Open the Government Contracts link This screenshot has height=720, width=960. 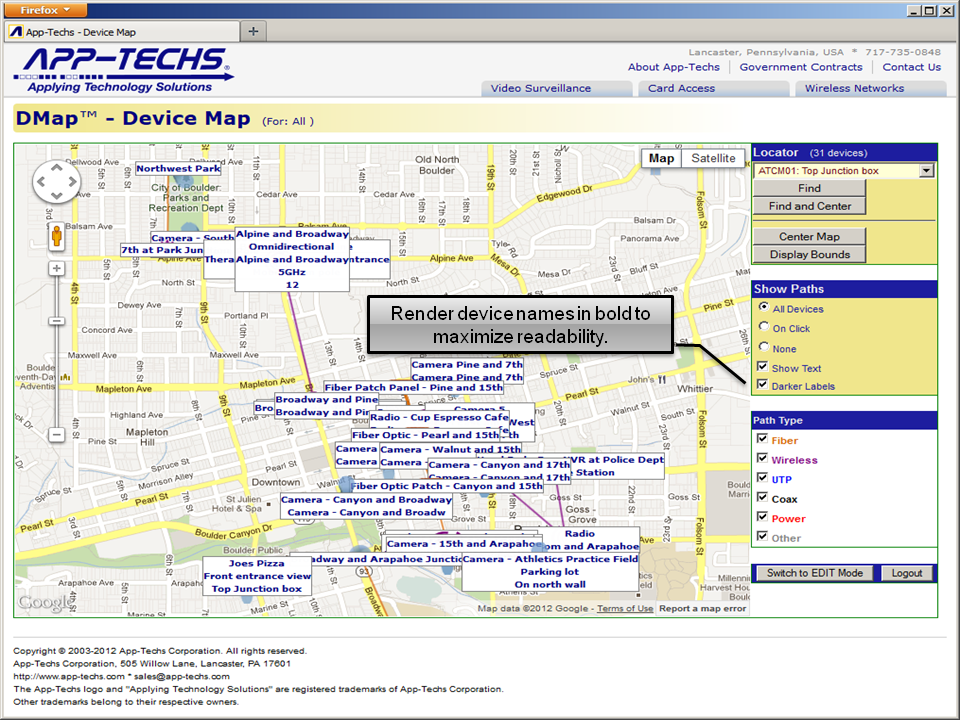801,67
